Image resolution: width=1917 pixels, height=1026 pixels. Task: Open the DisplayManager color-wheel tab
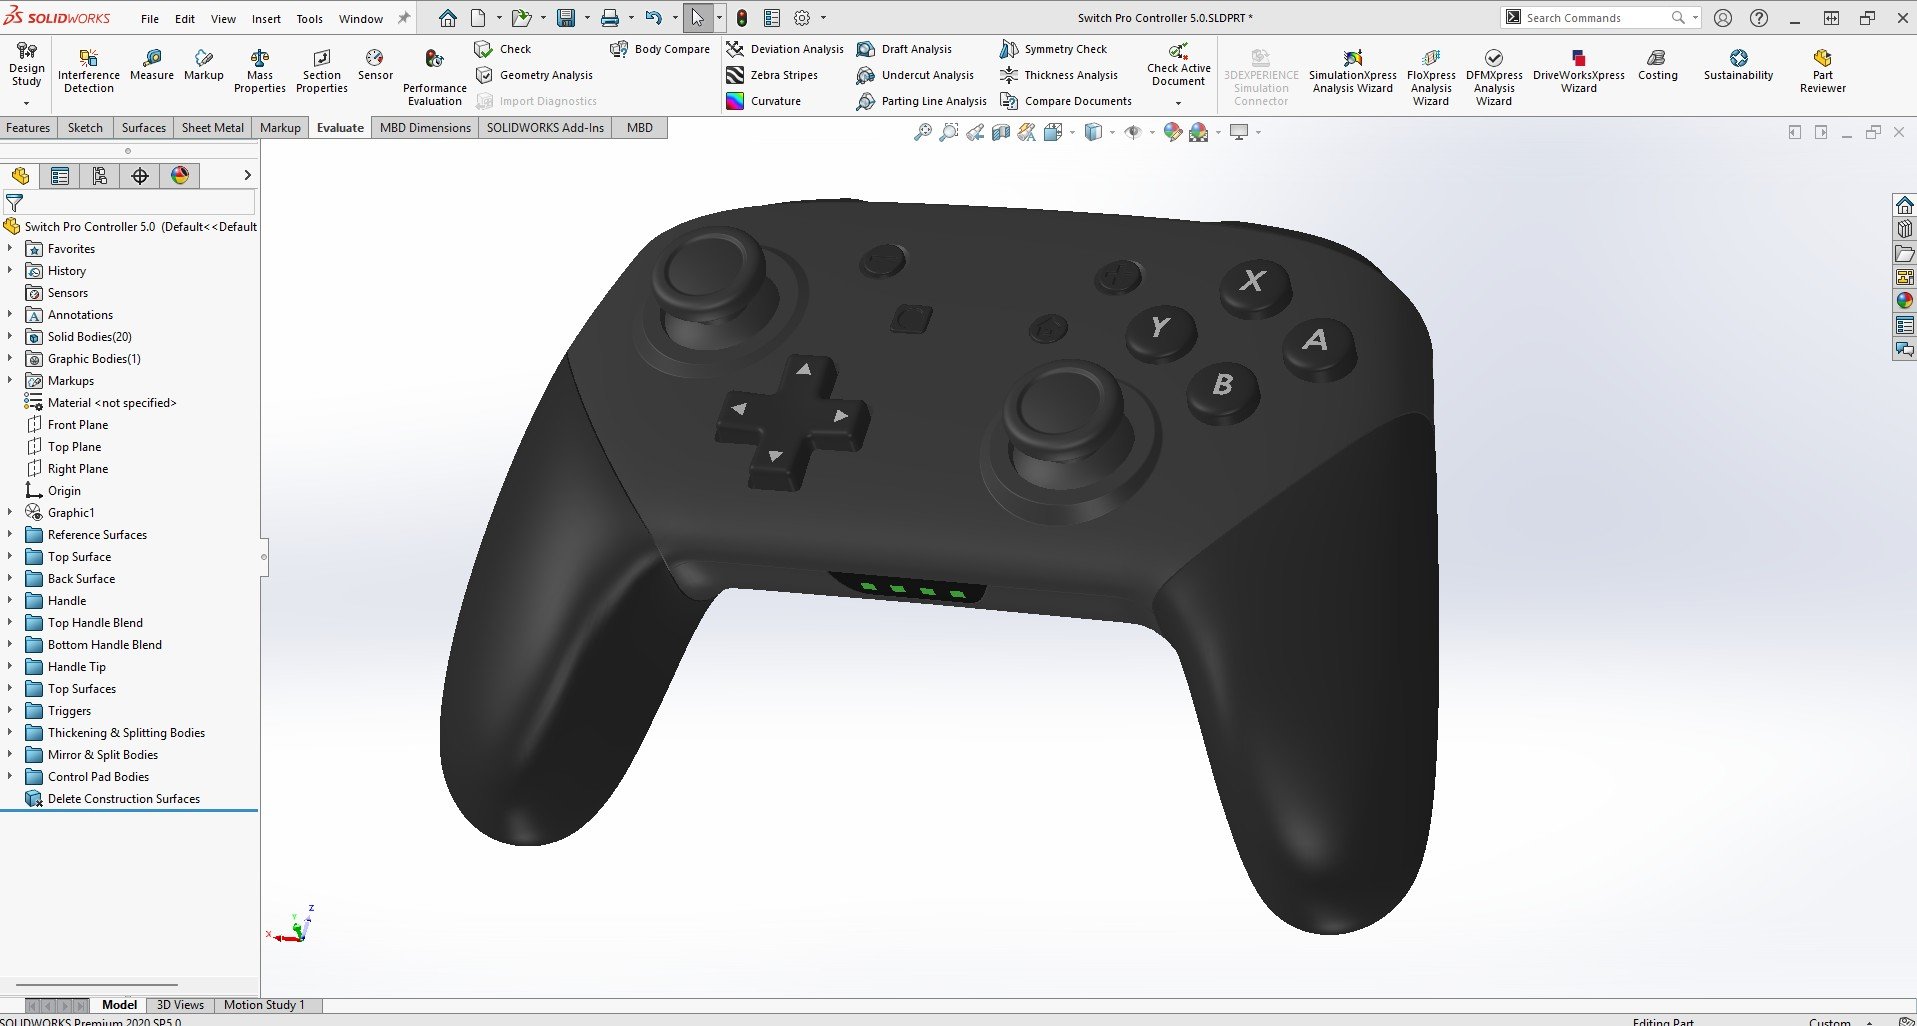tap(180, 176)
